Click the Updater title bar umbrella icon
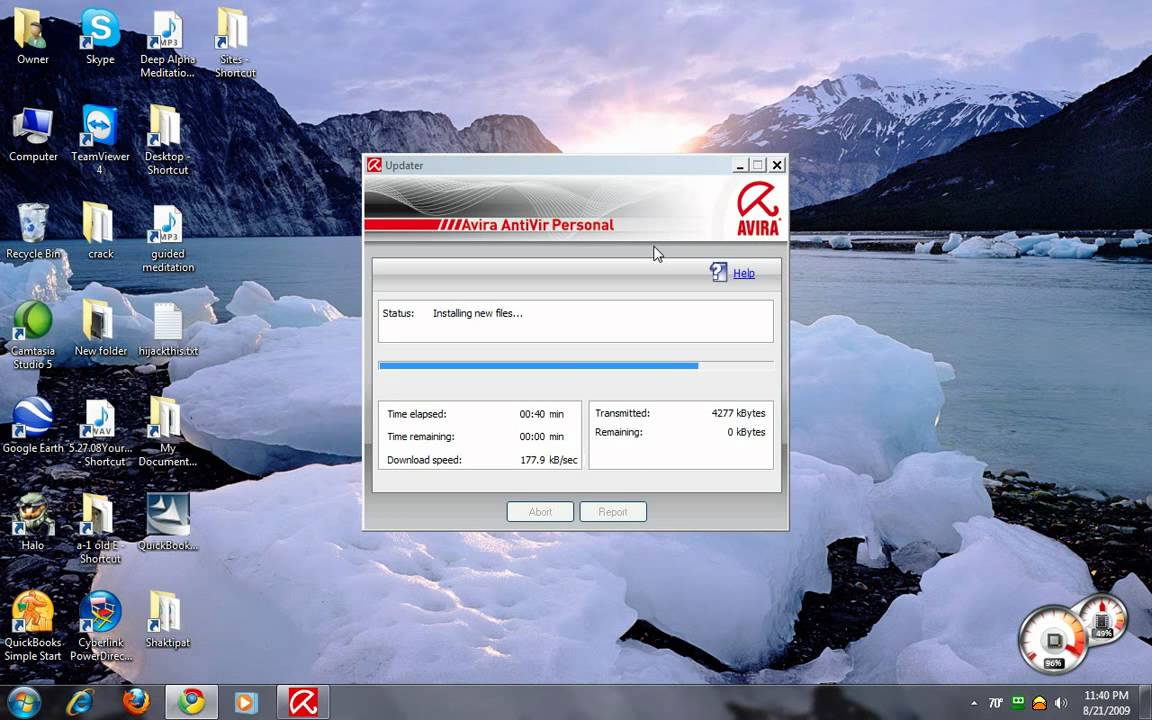Screen dimensions: 1152x720 pos(374,165)
